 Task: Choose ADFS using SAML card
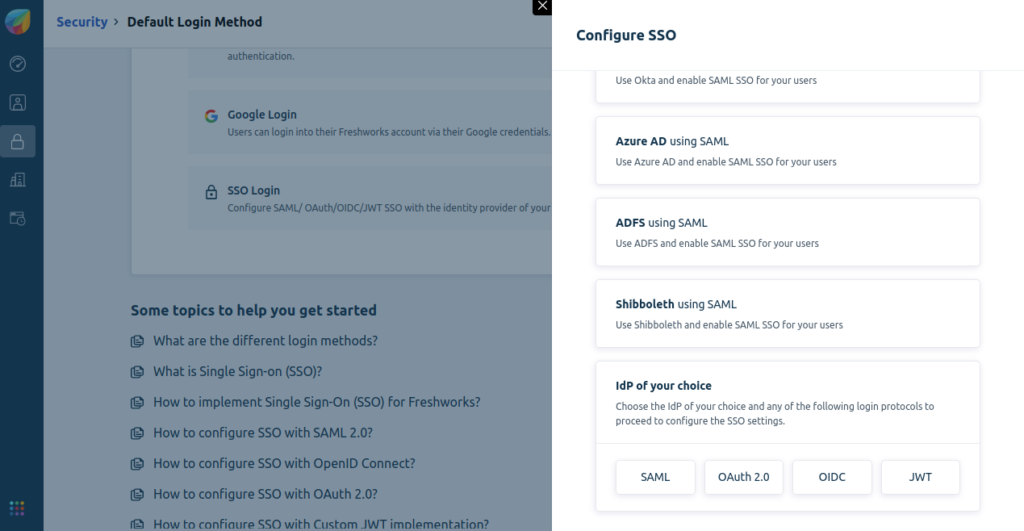tap(788, 232)
